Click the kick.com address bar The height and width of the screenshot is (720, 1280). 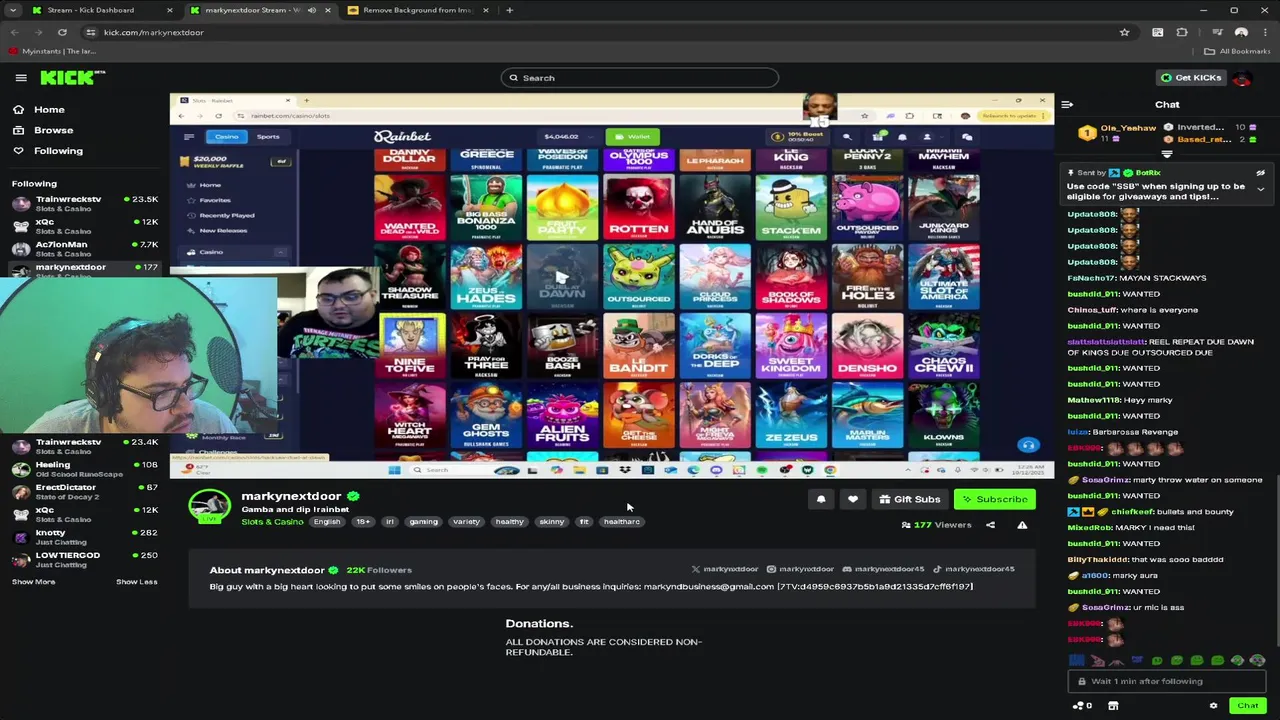(x=600, y=32)
